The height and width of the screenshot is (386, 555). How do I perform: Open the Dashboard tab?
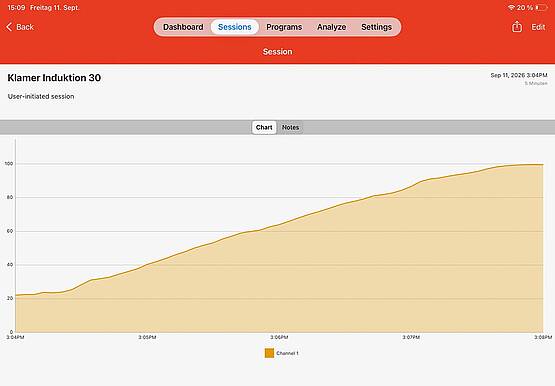coord(183,27)
